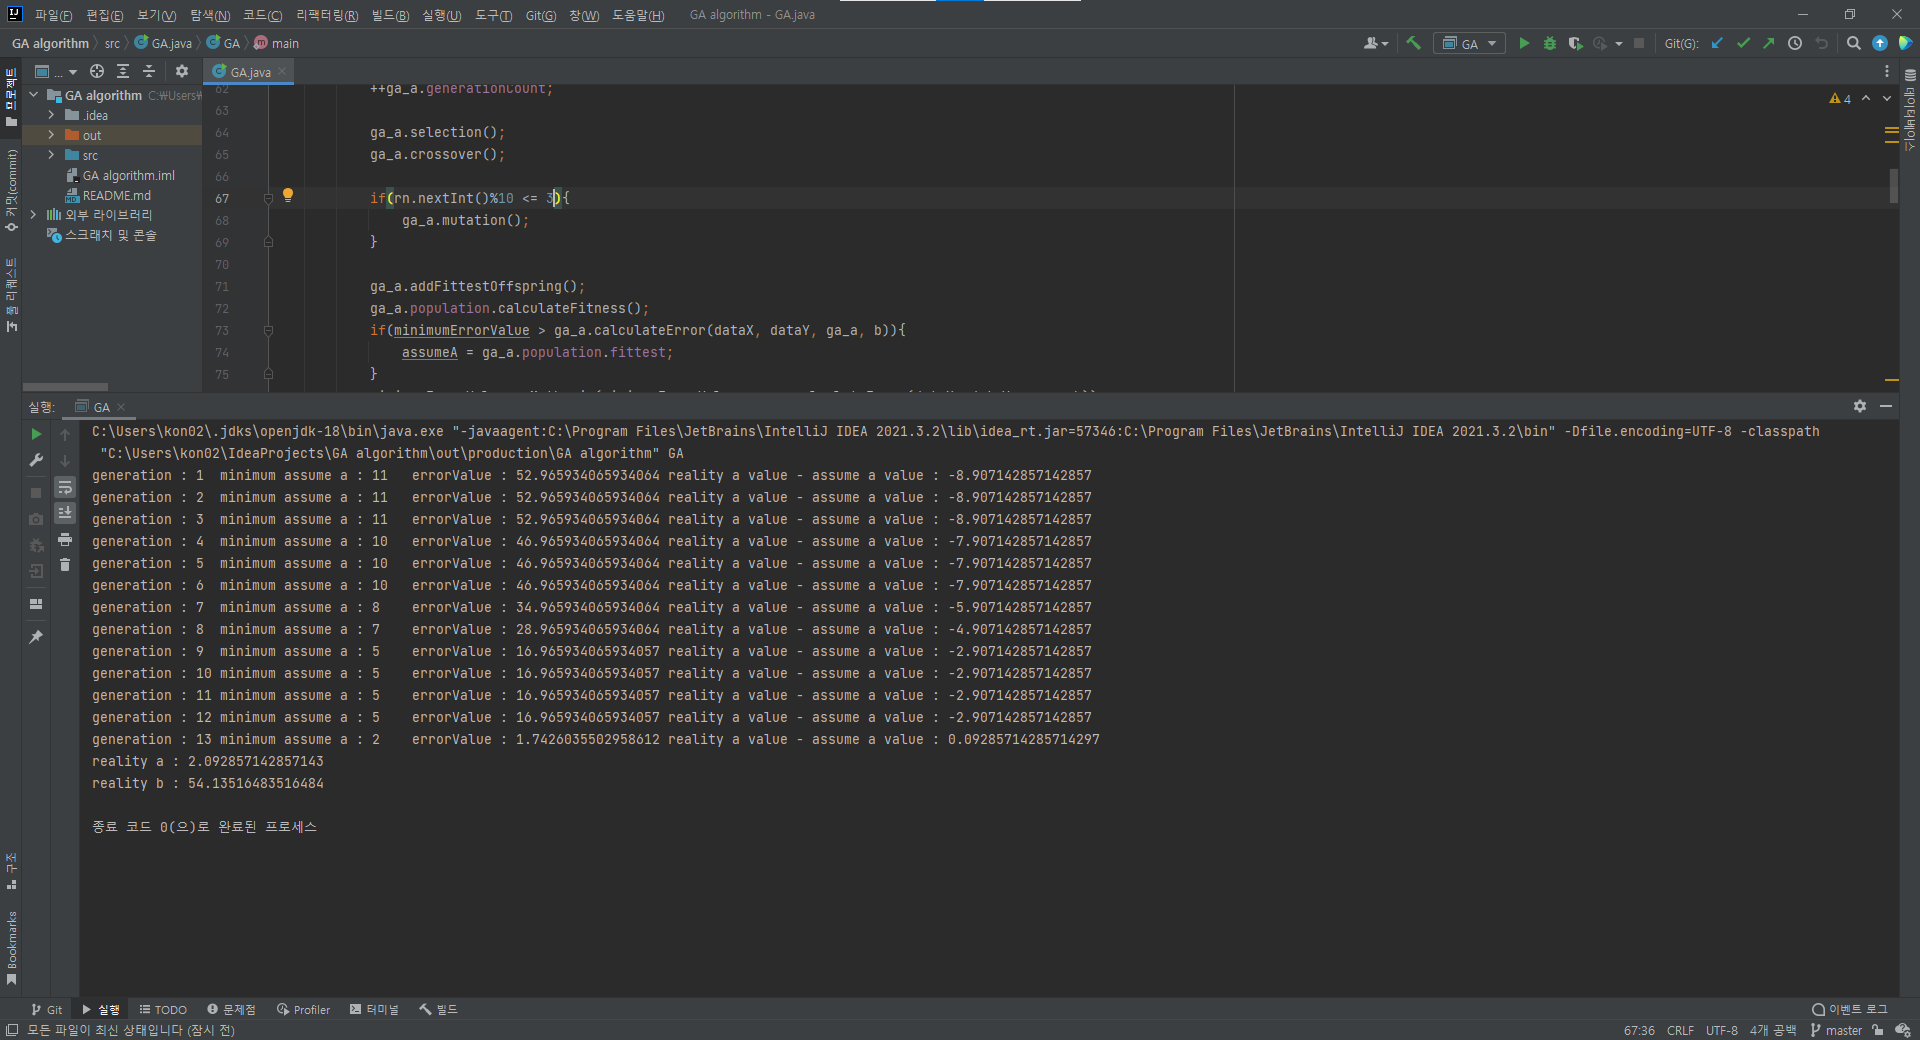Pin the GA run console tab

36,637
